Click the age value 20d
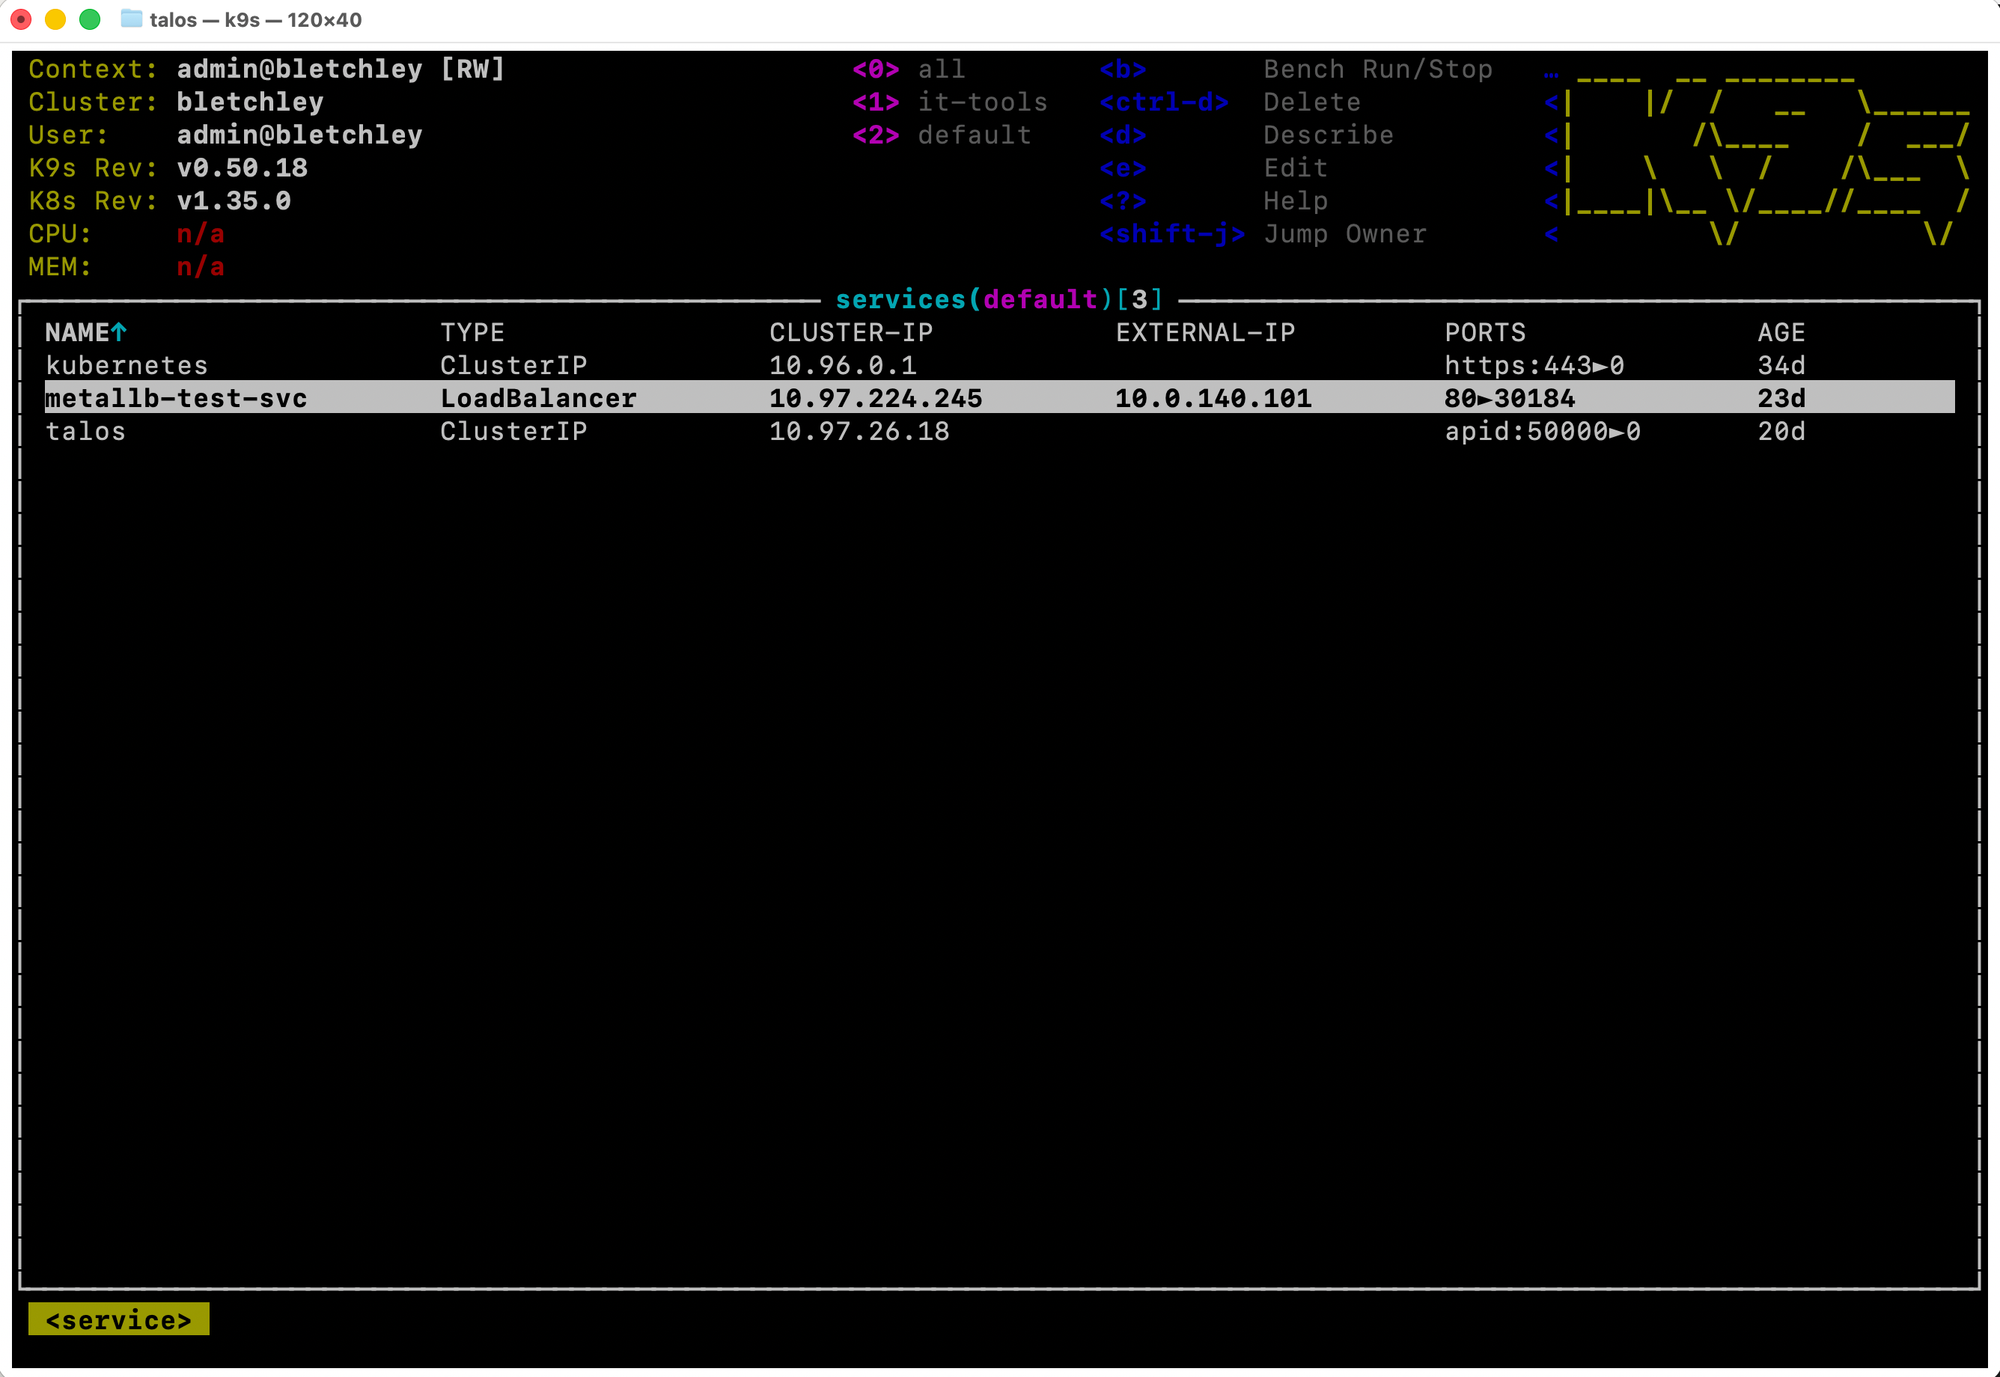This screenshot has height=1377, width=2000. pos(1781,431)
